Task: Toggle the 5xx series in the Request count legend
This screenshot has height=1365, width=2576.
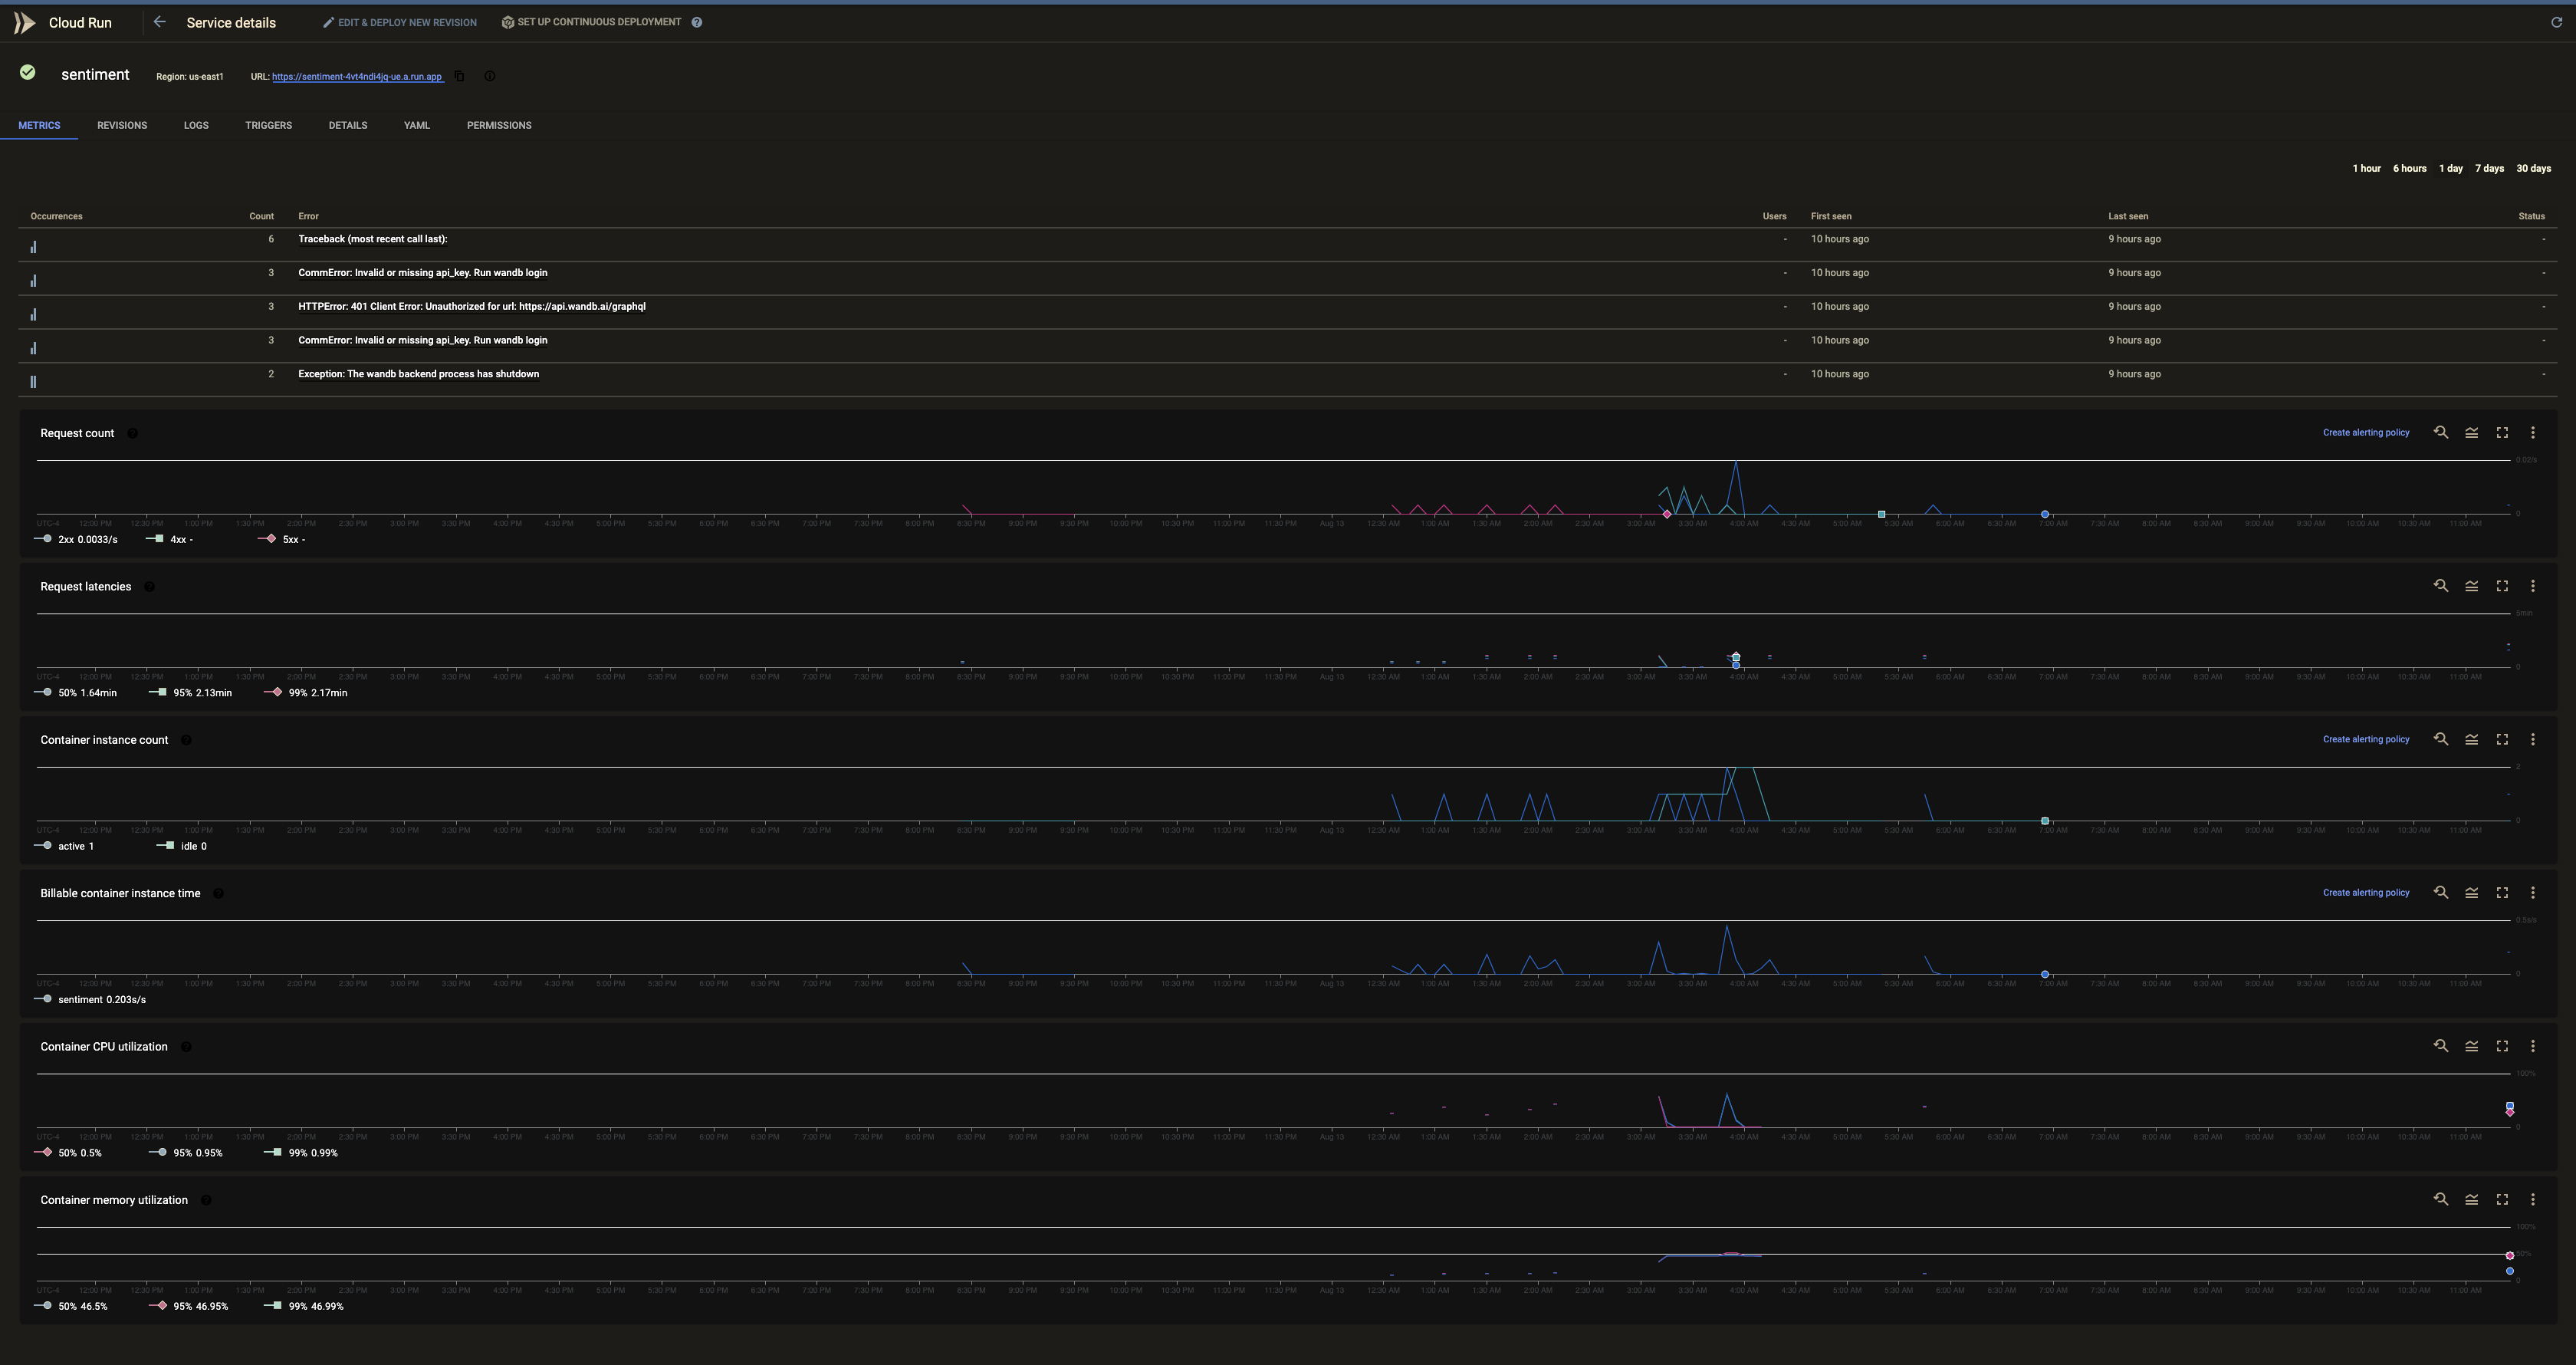Action: [x=284, y=539]
